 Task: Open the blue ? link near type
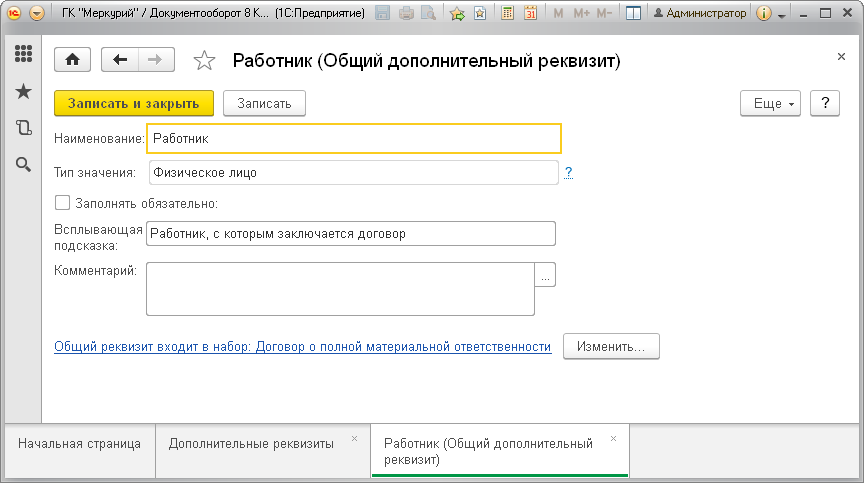pos(569,172)
